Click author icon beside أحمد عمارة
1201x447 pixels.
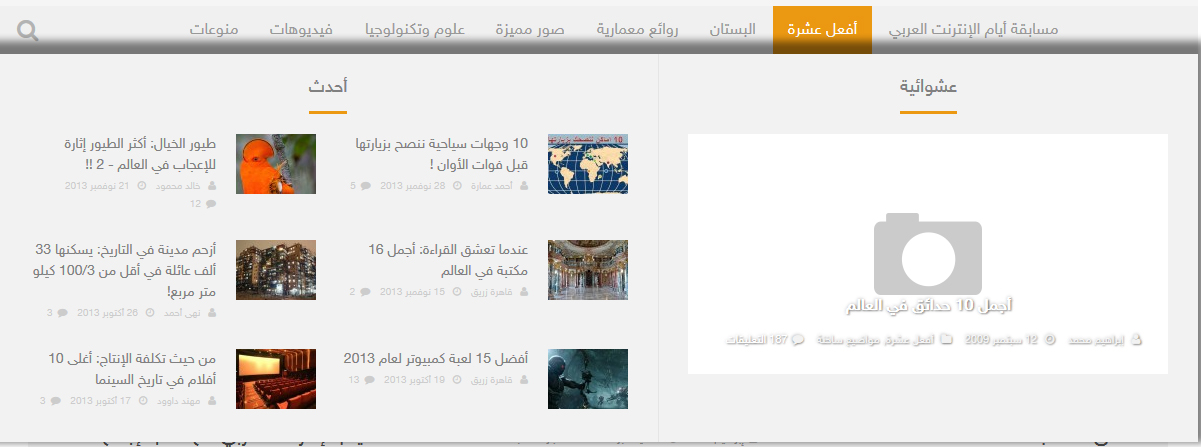tap(523, 186)
